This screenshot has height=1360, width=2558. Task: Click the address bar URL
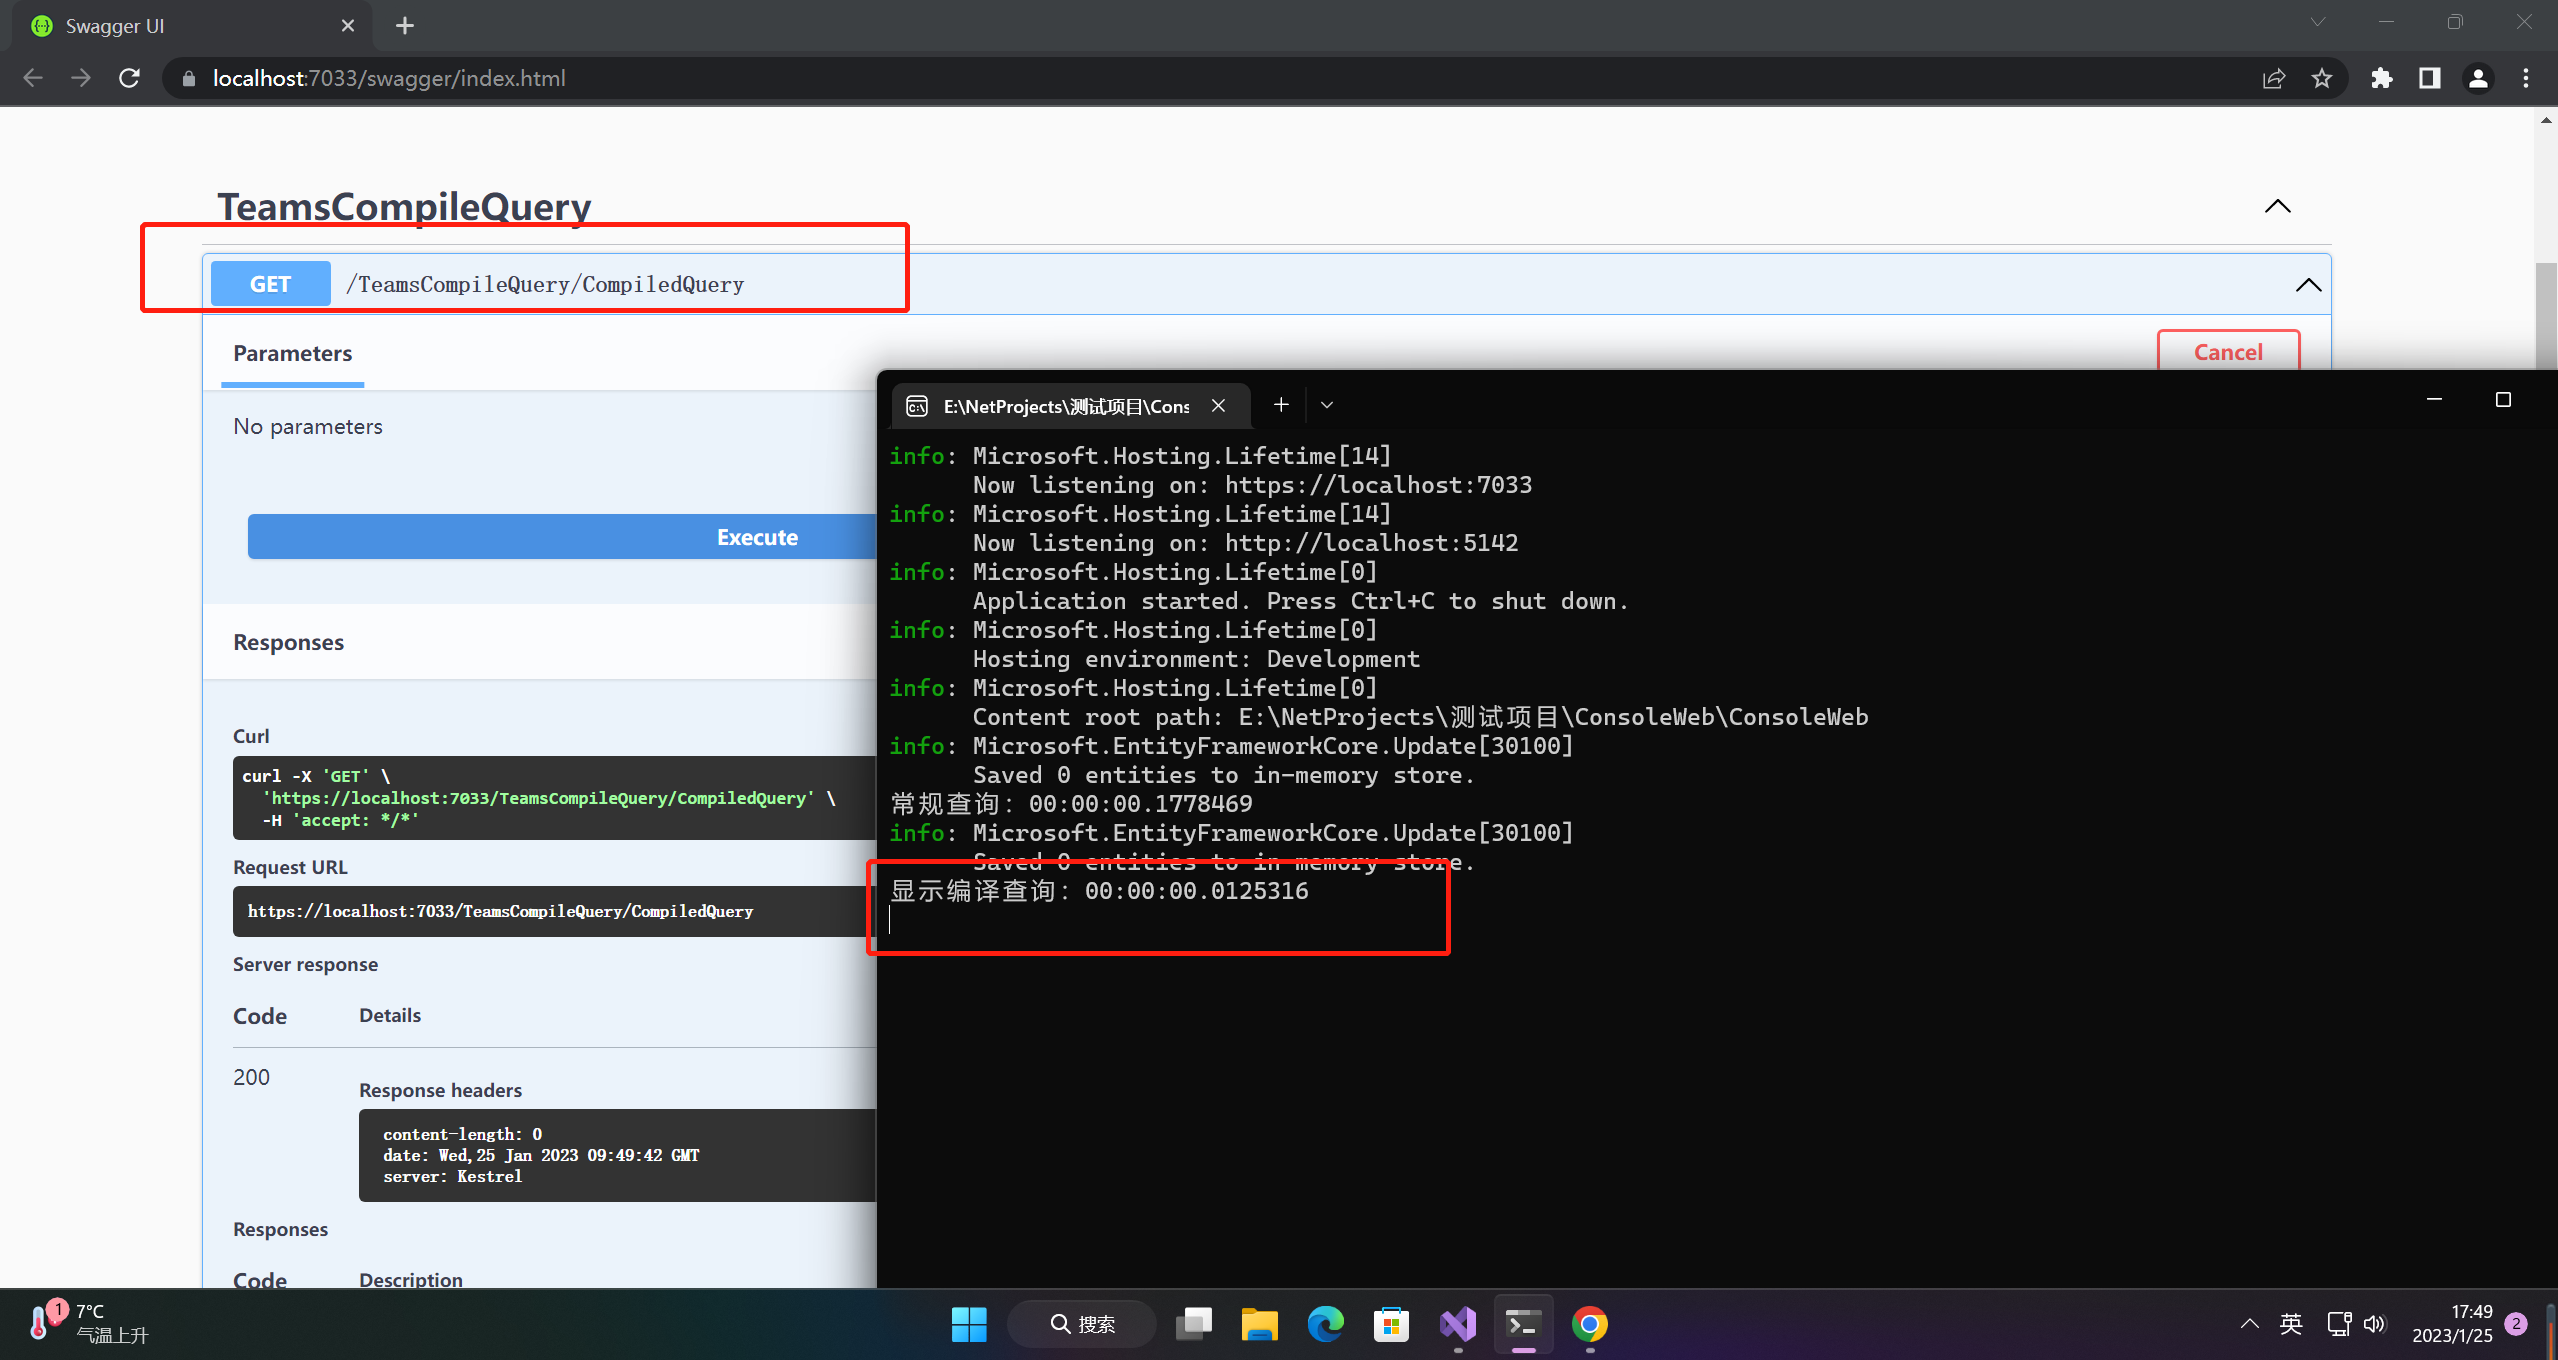pyautogui.click(x=389, y=78)
